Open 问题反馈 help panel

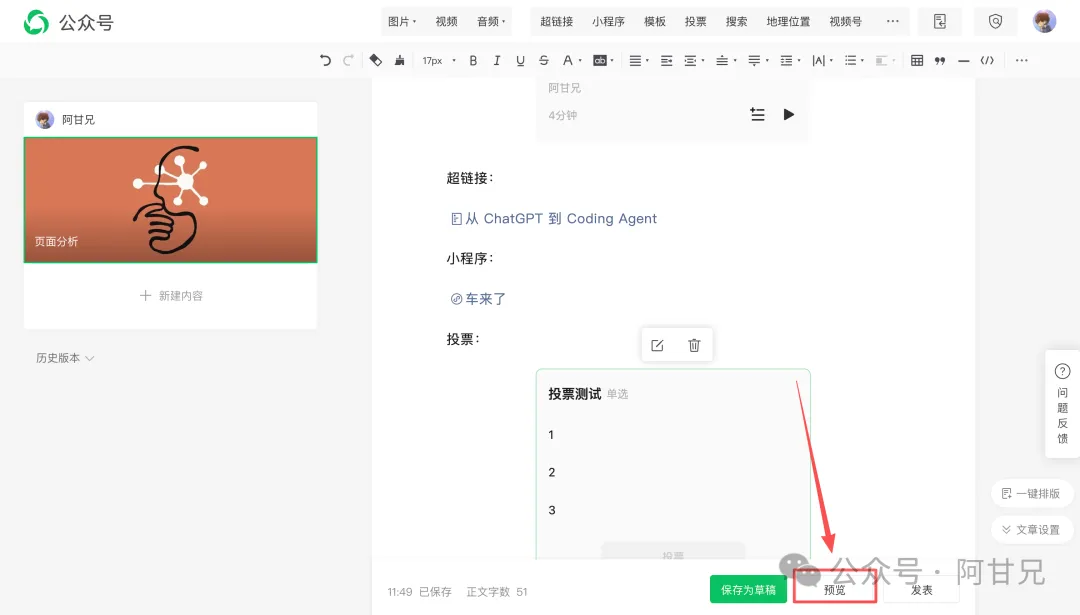[1062, 404]
